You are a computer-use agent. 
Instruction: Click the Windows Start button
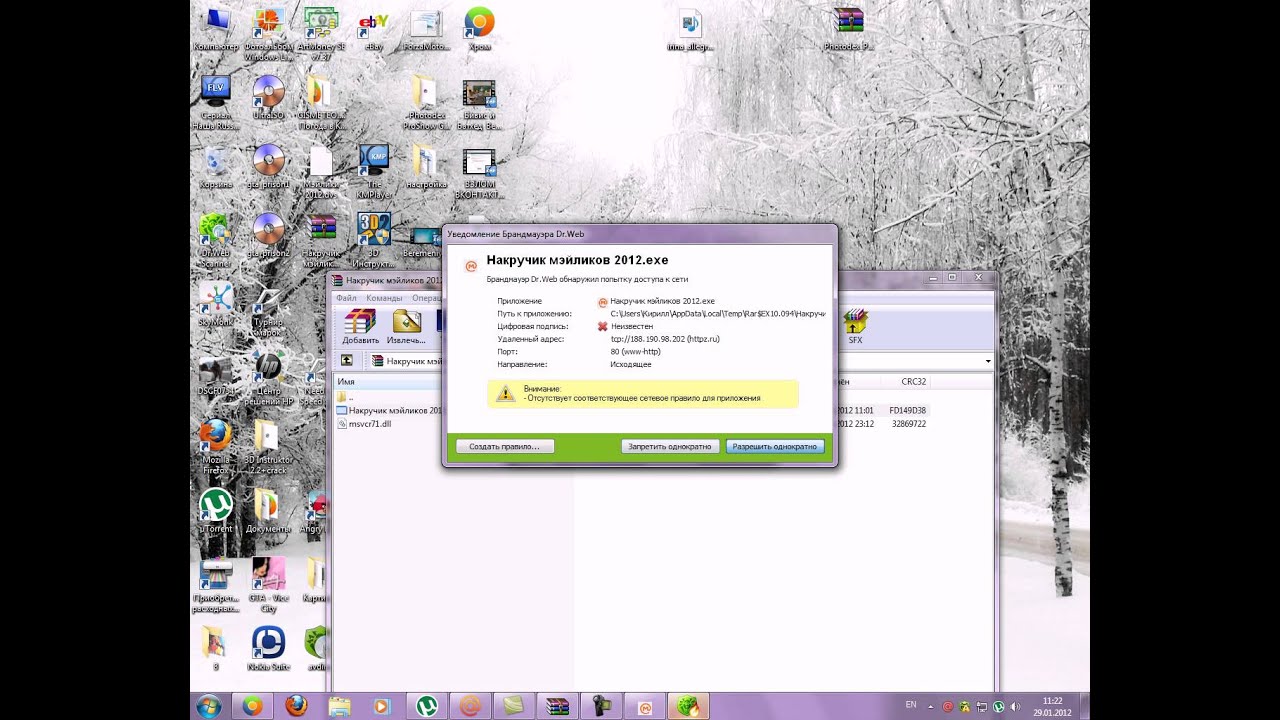[210, 706]
